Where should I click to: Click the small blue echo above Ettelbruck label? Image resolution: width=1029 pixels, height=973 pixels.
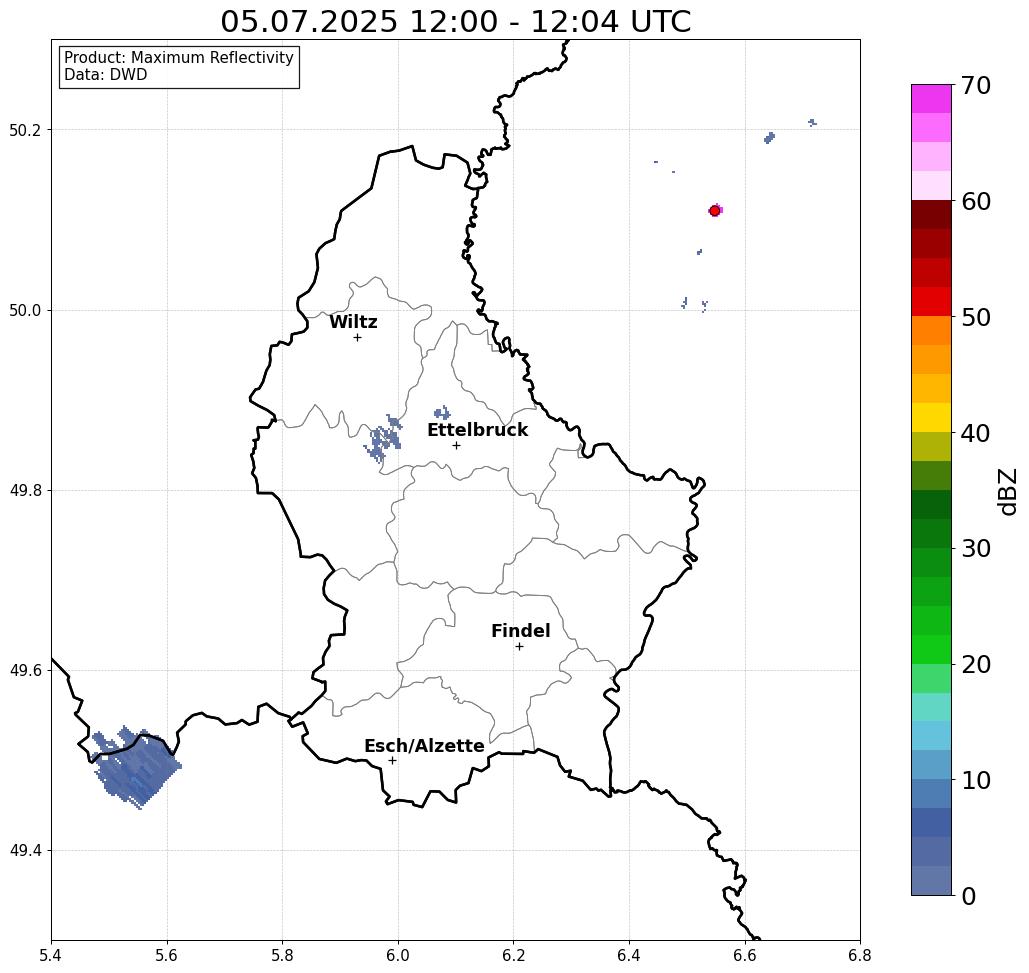click(x=442, y=413)
